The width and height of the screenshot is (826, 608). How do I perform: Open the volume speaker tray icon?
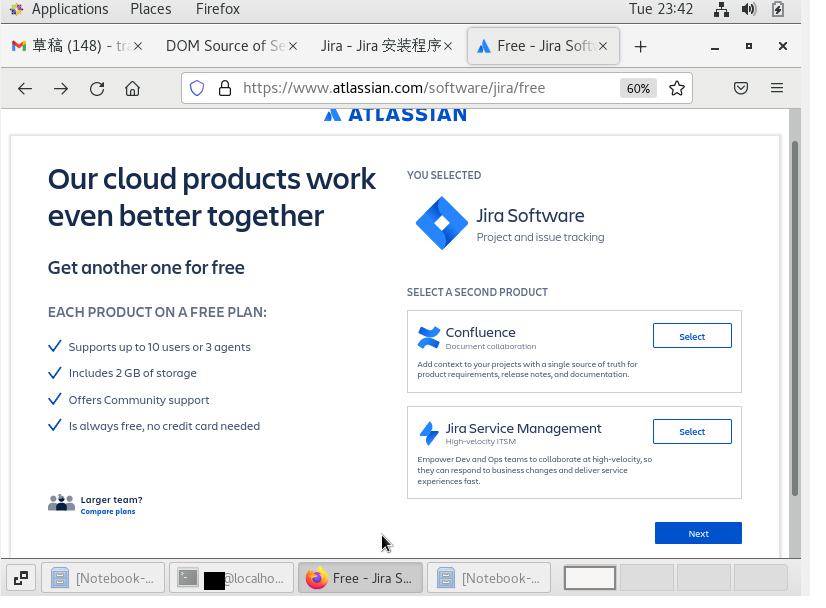[x=749, y=9]
